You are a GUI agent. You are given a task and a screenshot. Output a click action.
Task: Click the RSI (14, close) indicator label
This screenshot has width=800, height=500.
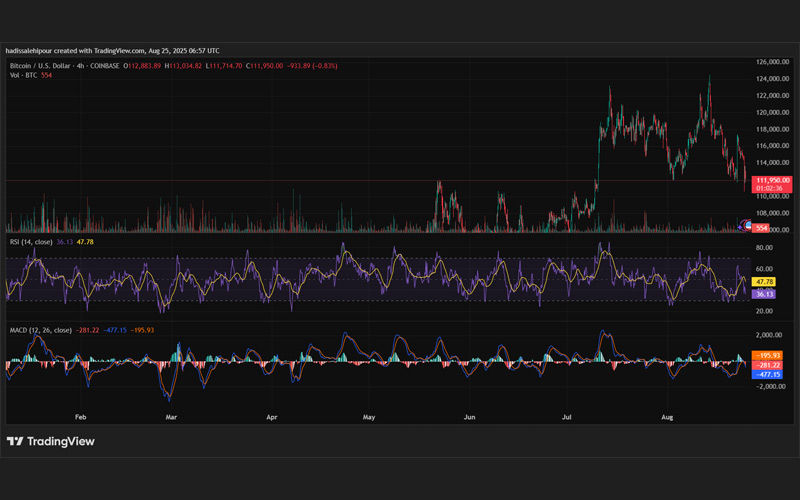pyautogui.click(x=31, y=242)
